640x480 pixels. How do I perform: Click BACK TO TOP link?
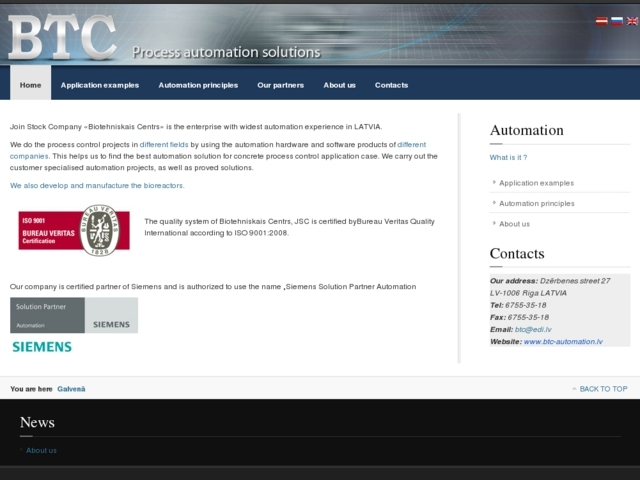(x=603, y=389)
